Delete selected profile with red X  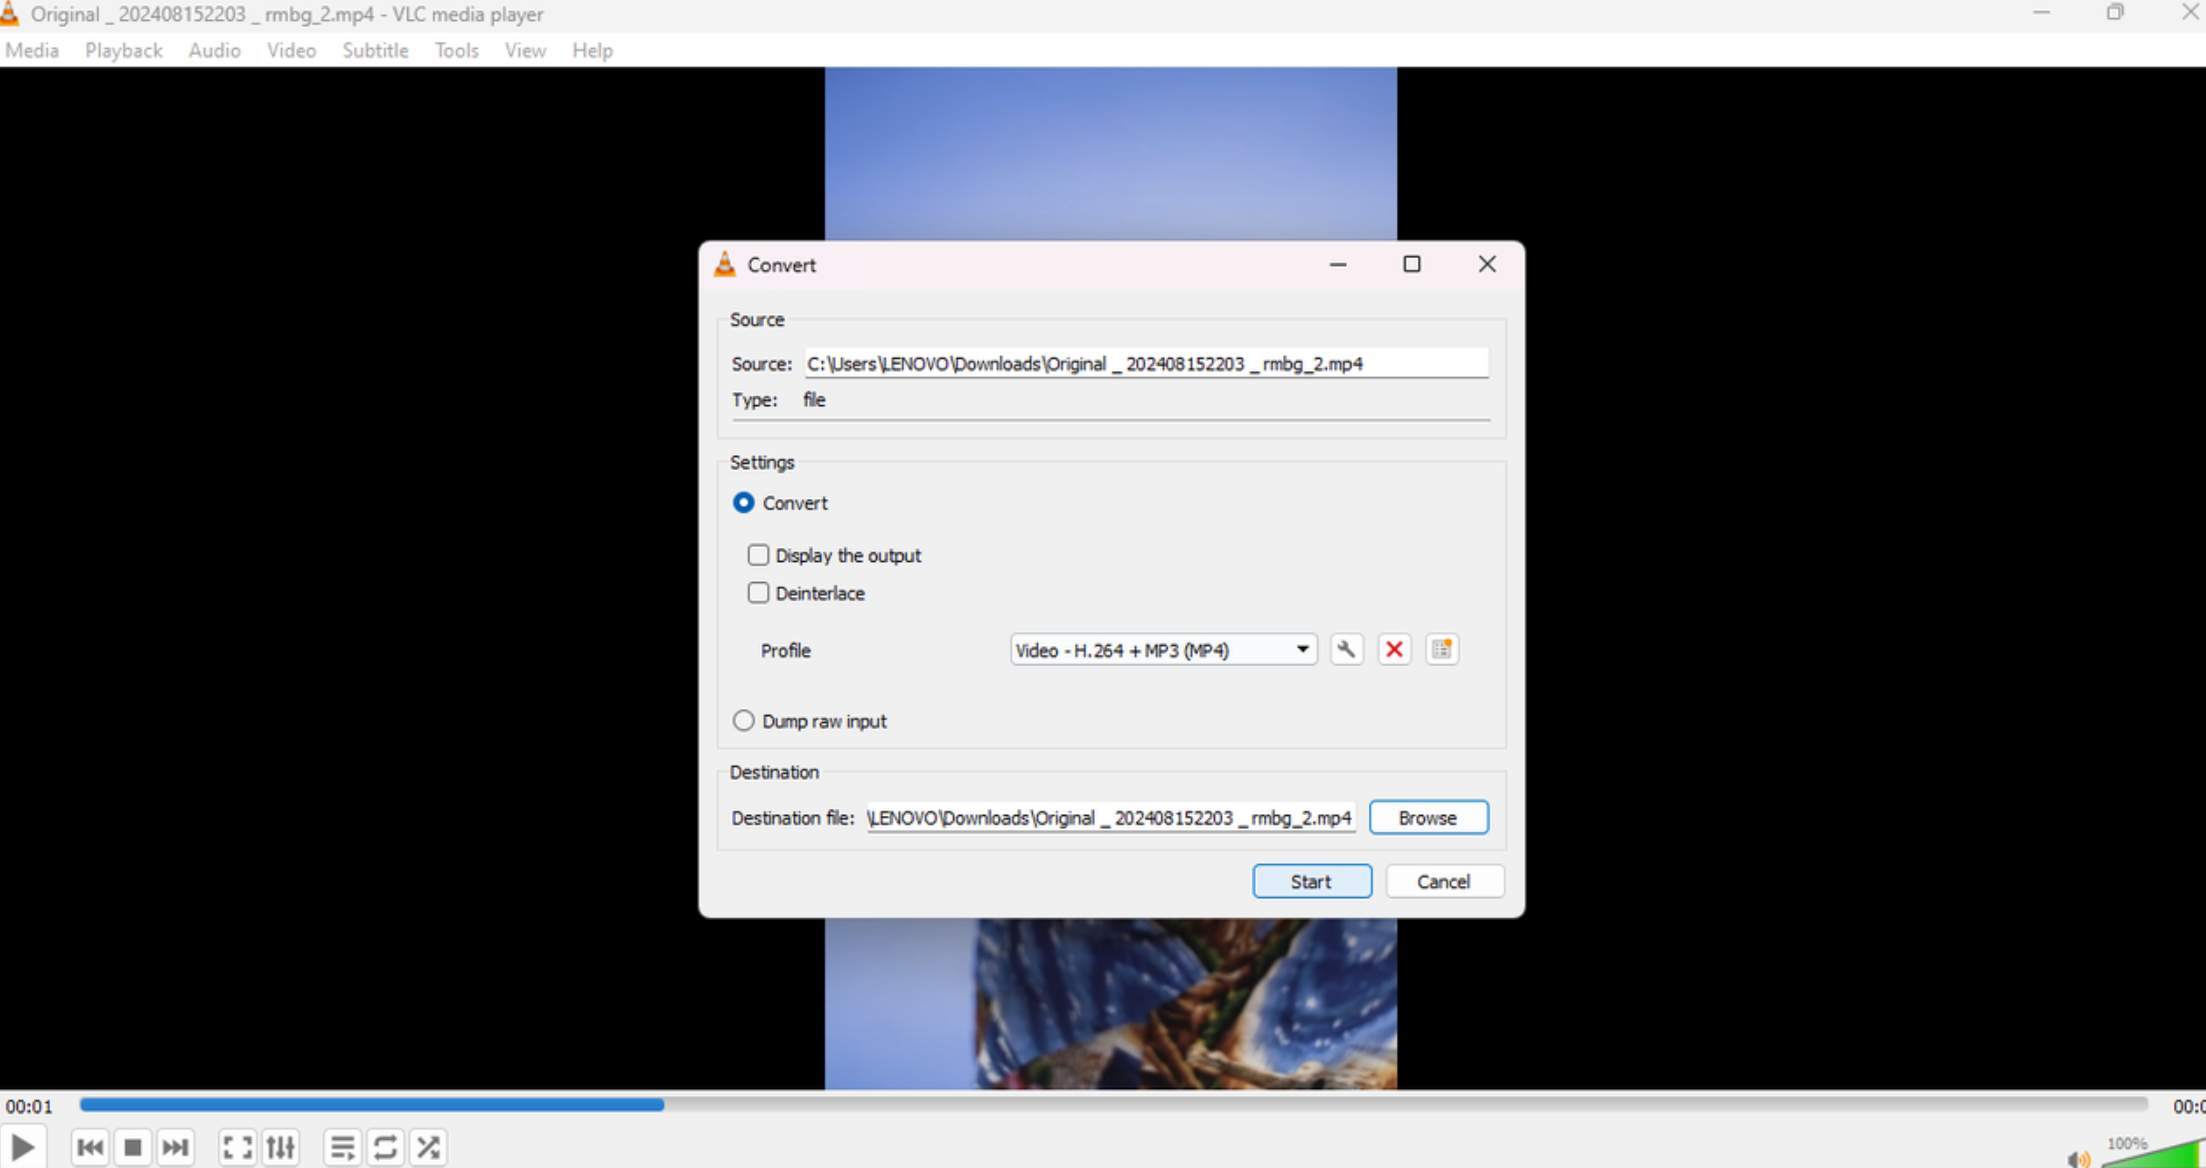pyautogui.click(x=1394, y=650)
